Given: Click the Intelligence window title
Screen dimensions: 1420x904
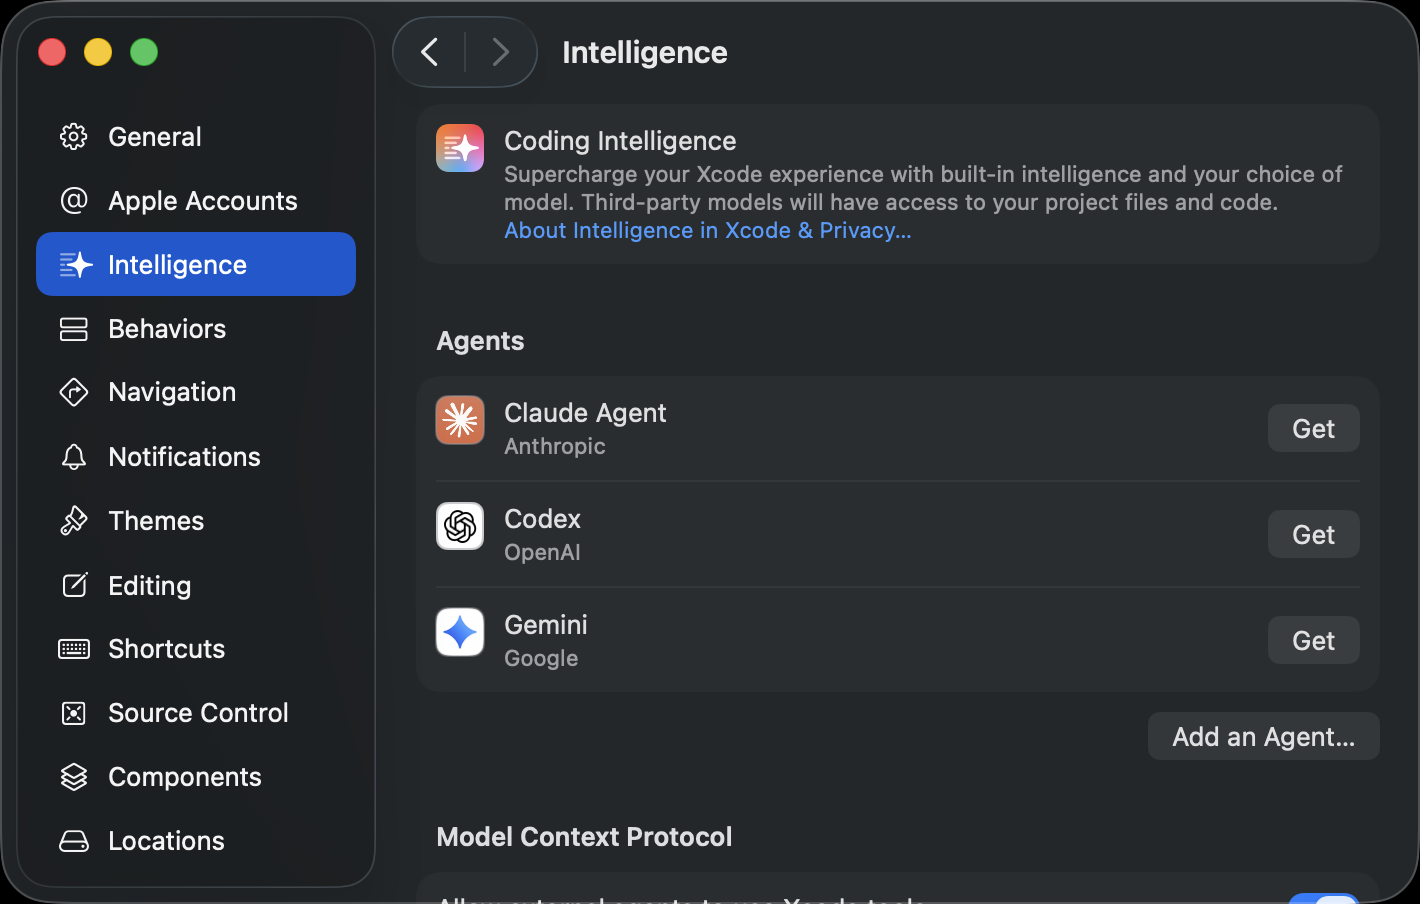Looking at the screenshot, I should point(645,52).
